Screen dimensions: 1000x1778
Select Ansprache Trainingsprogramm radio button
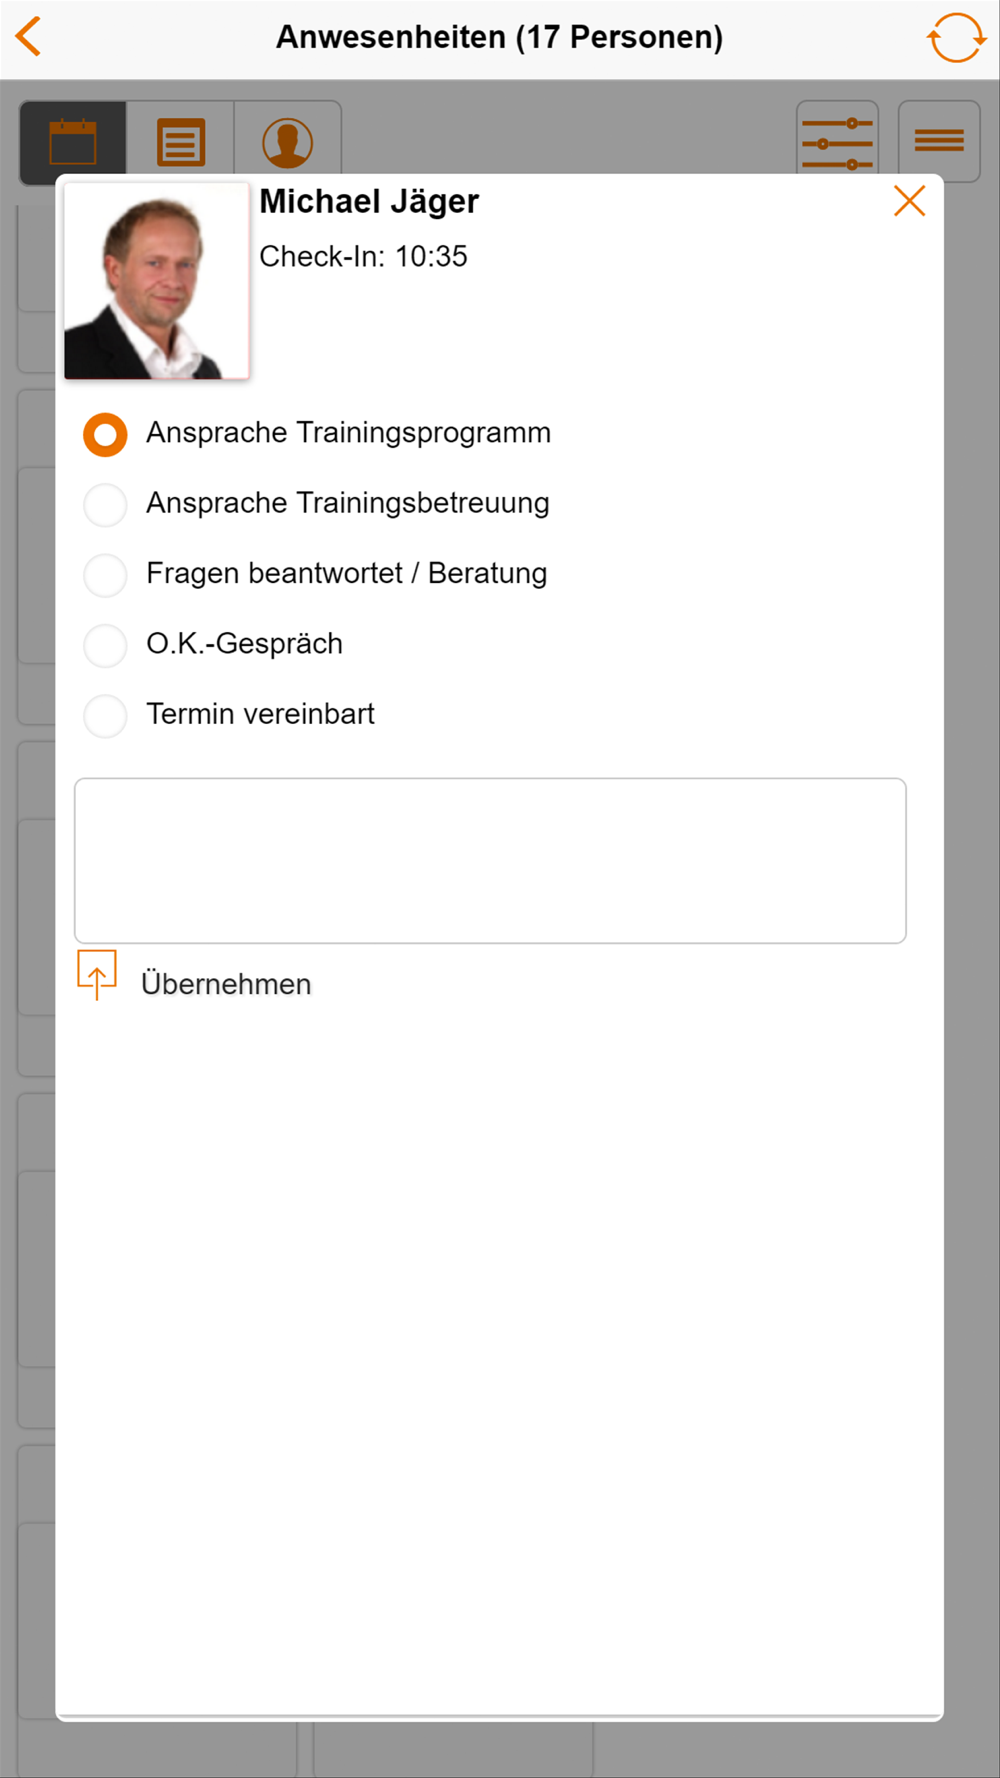coord(105,435)
